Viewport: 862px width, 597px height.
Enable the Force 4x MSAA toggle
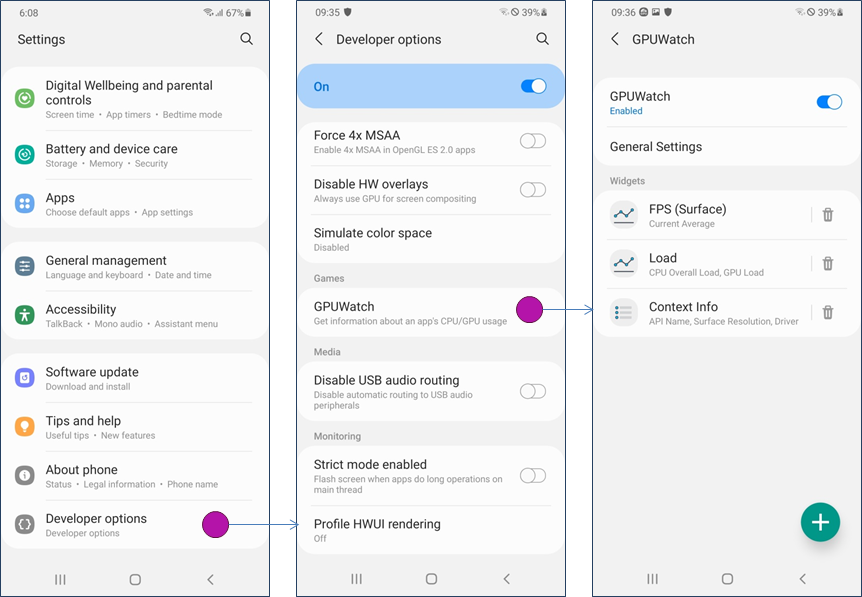533,141
